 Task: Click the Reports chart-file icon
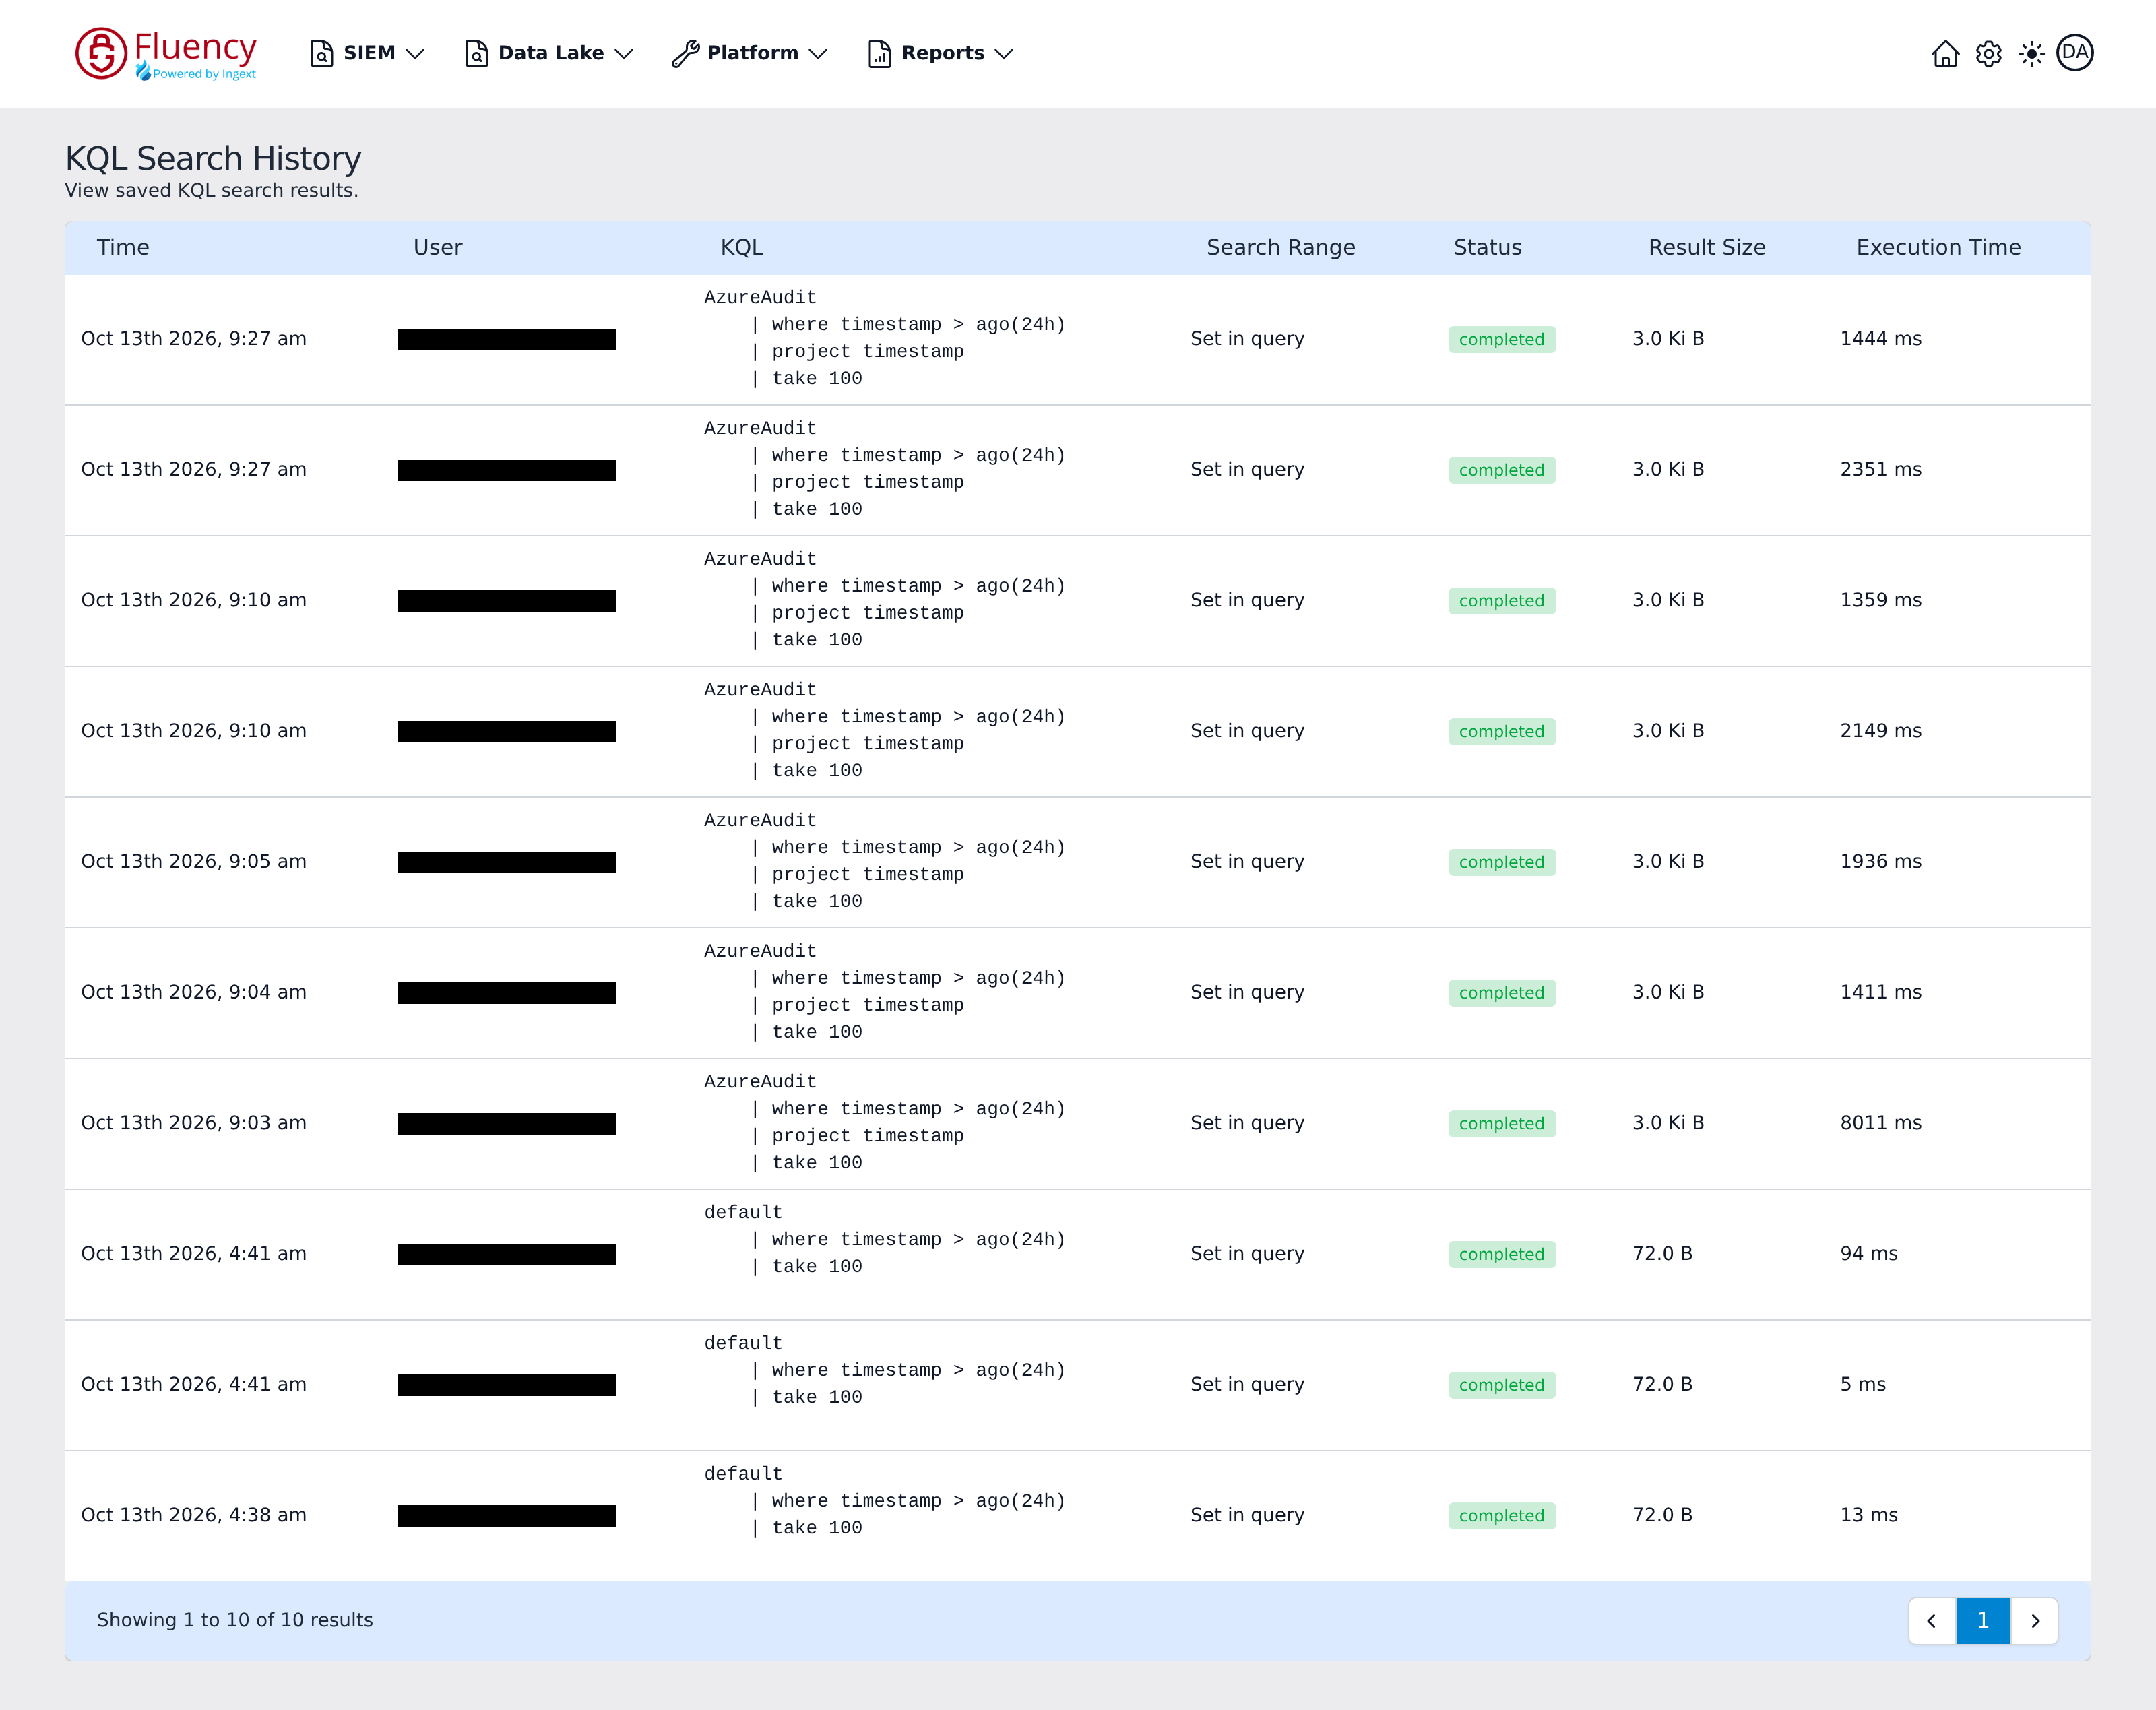tap(879, 53)
